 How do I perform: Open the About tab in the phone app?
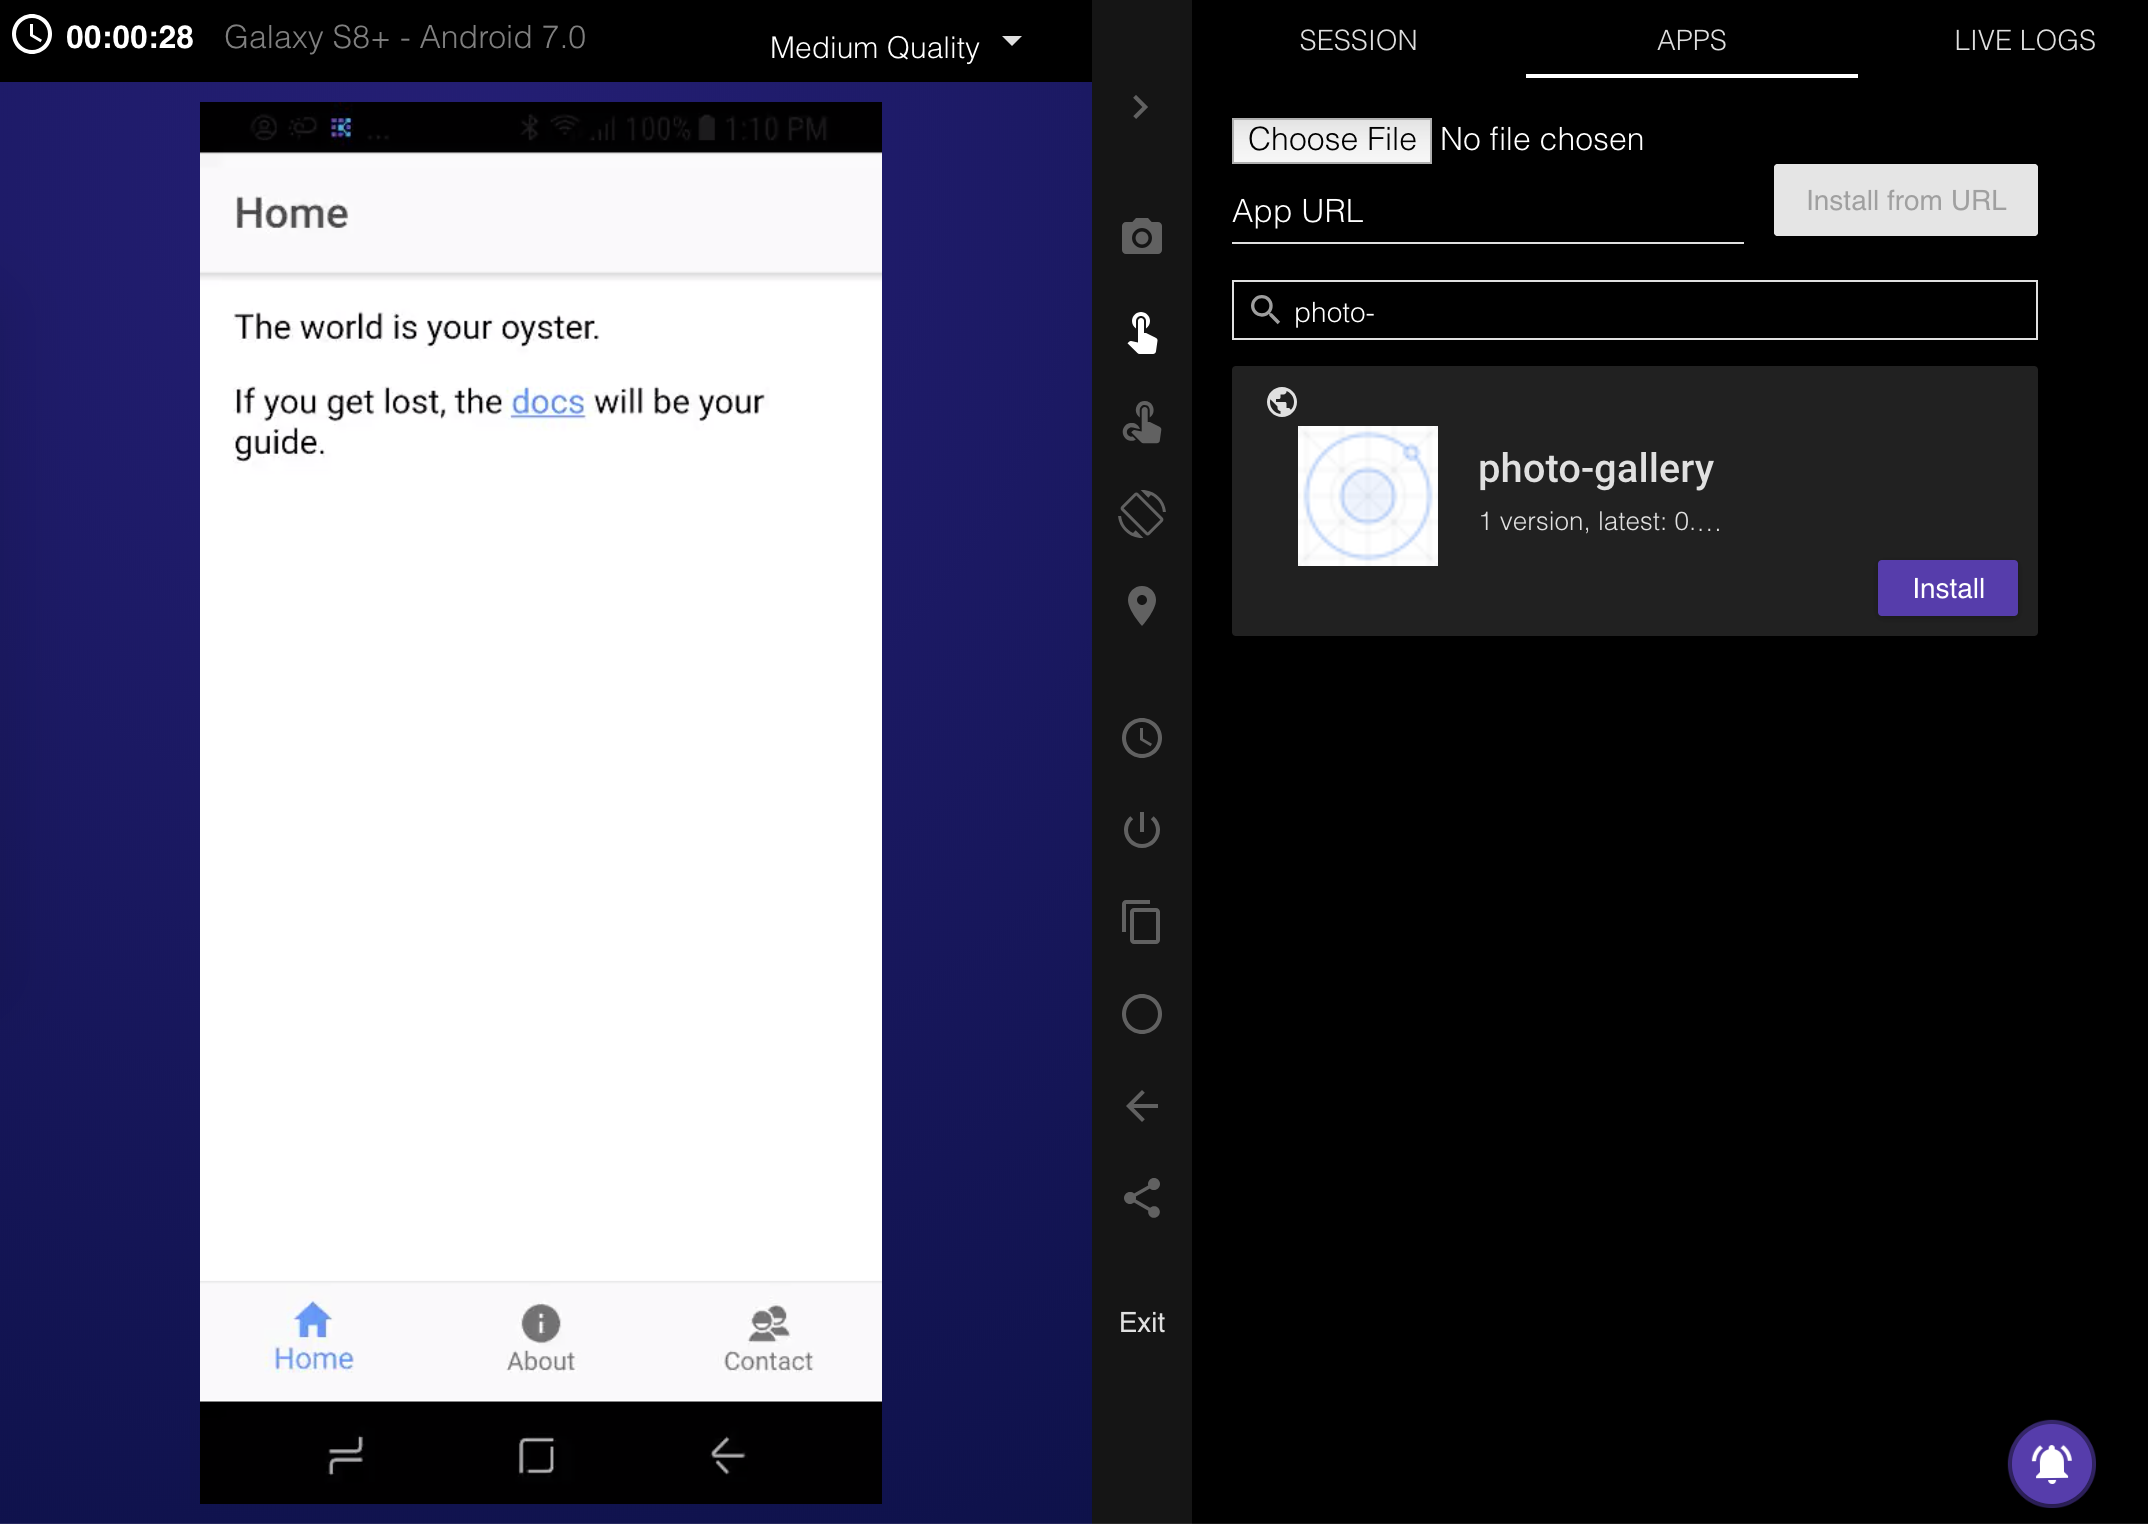(x=540, y=1339)
